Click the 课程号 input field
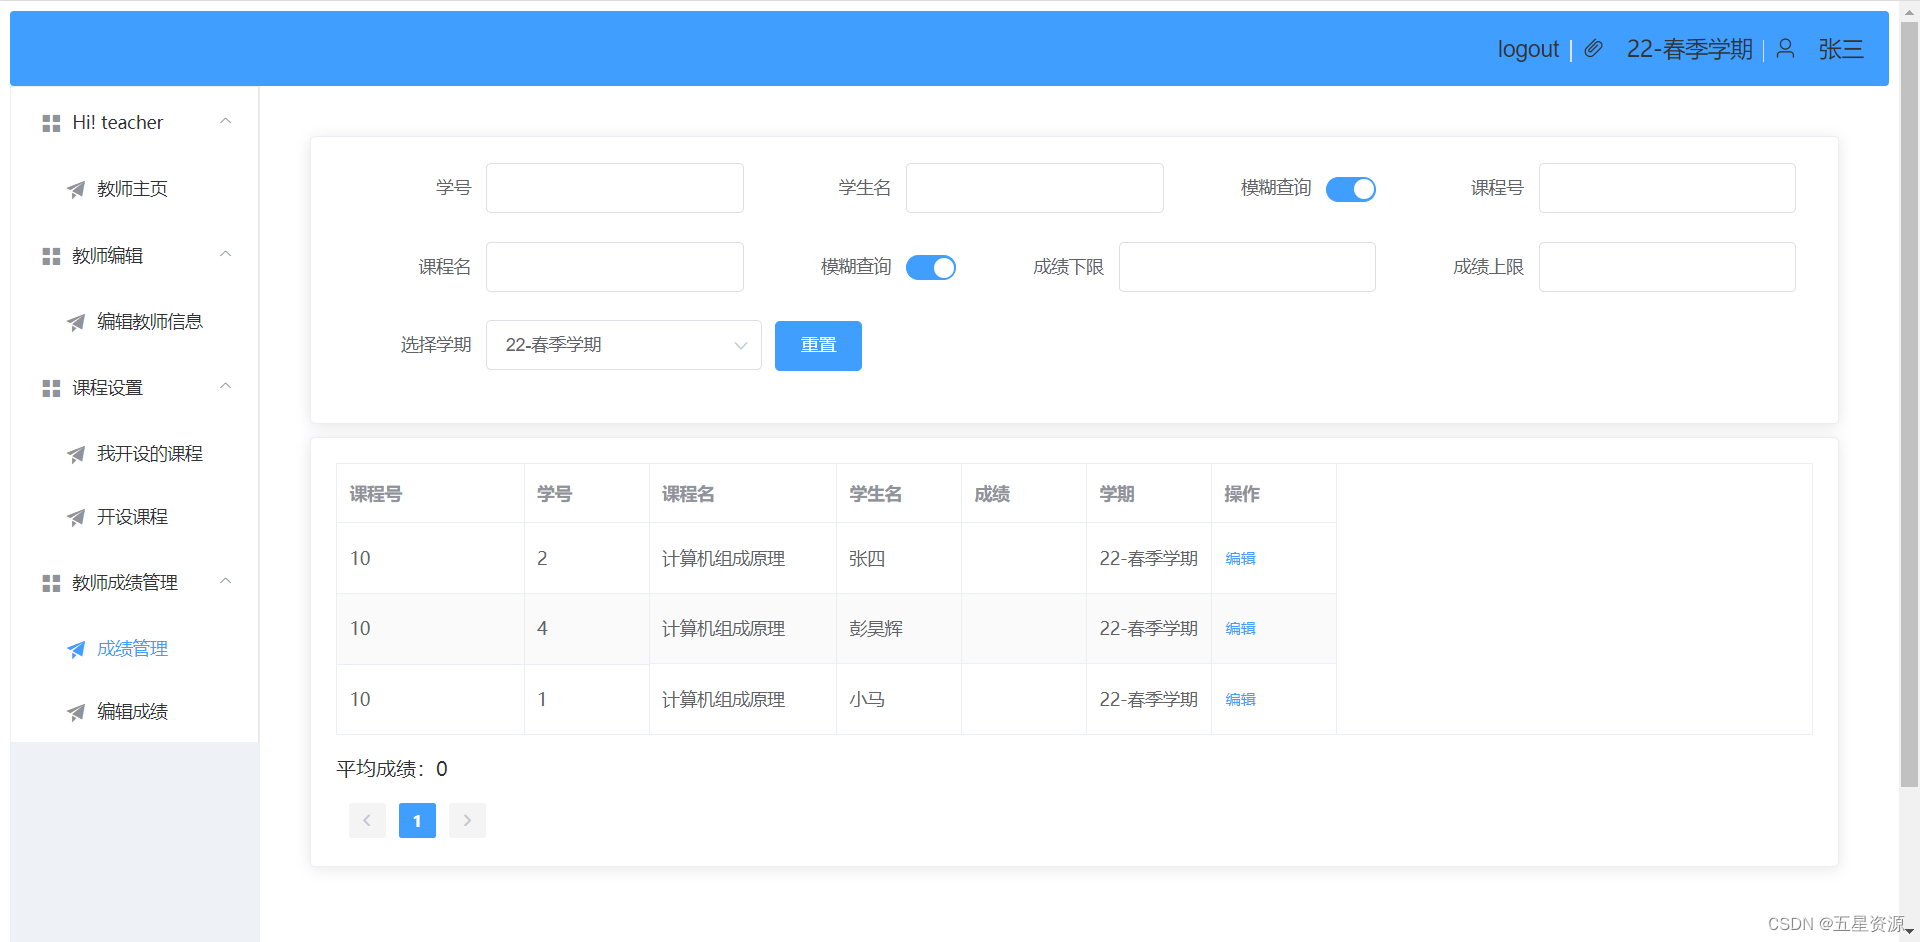1920x942 pixels. tap(1667, 188)
